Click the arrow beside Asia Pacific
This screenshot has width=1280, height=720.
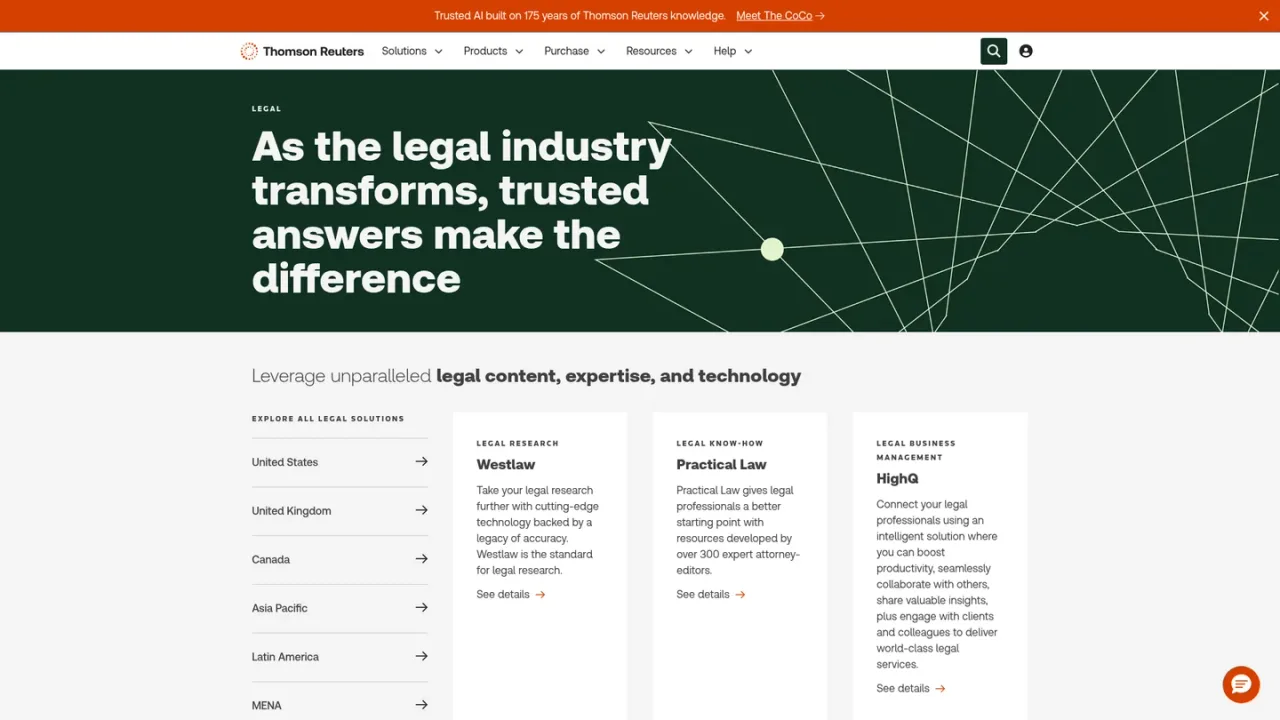(421, 608)
